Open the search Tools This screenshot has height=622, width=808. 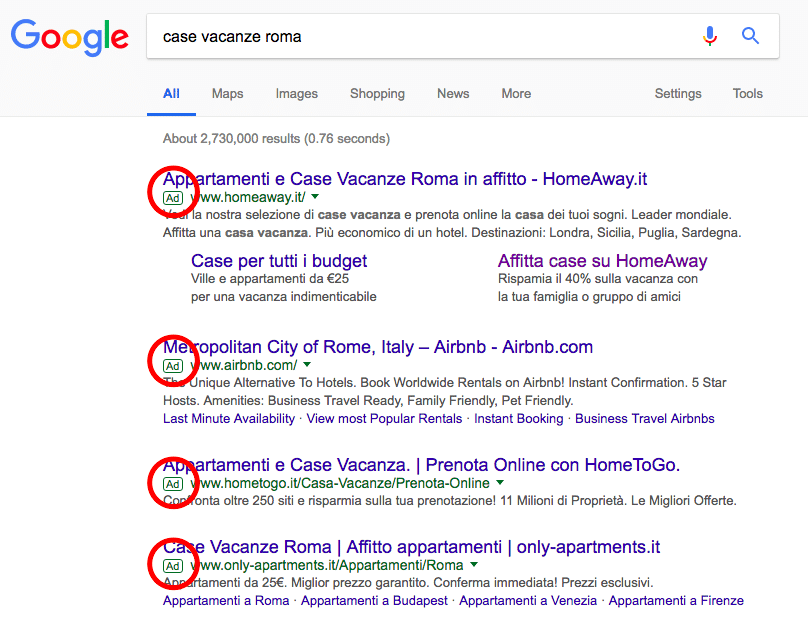tap(747, 94)
